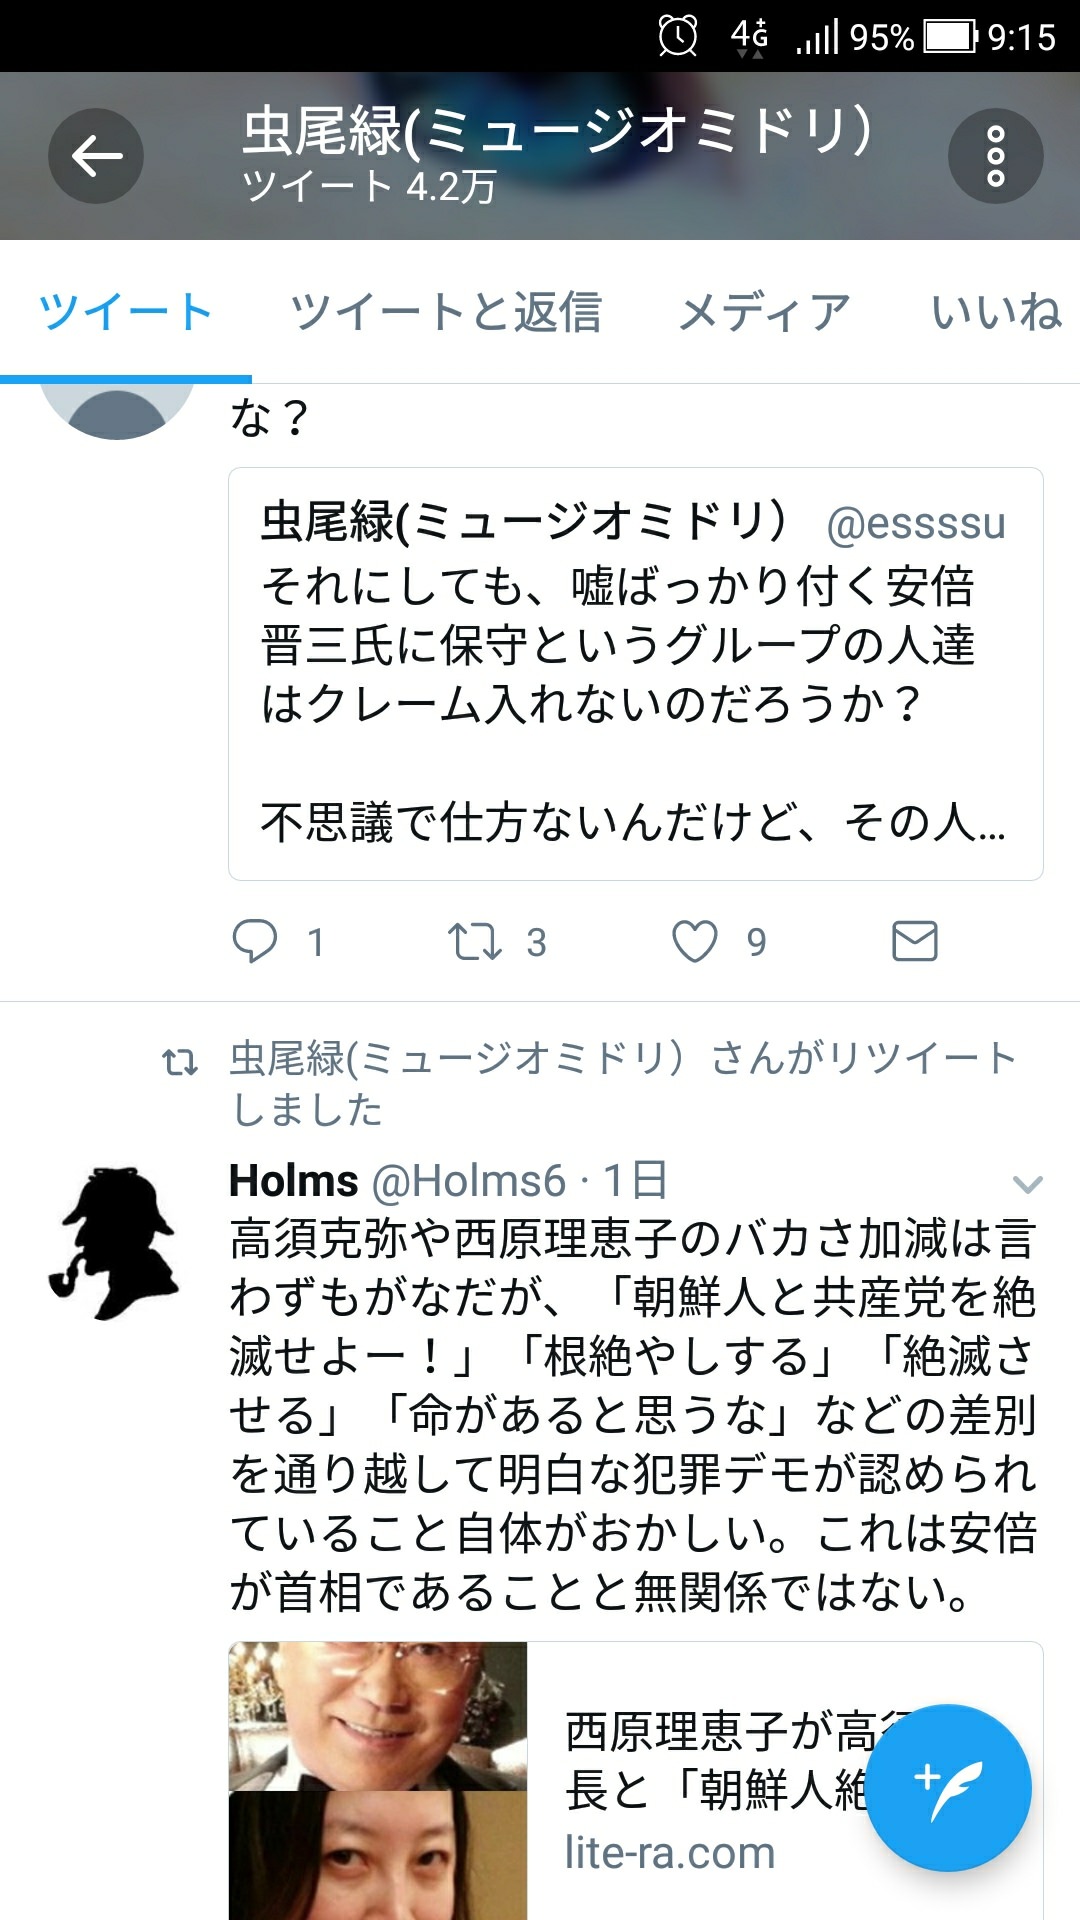This screenshot has width=1080, height=1920.
Task: Tap the article thumbnail photo
Action: 378,1780
